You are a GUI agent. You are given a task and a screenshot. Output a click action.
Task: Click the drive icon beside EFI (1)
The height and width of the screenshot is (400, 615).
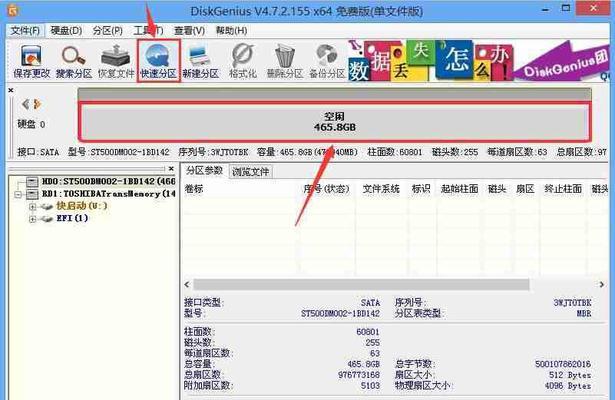pos(46,219)
